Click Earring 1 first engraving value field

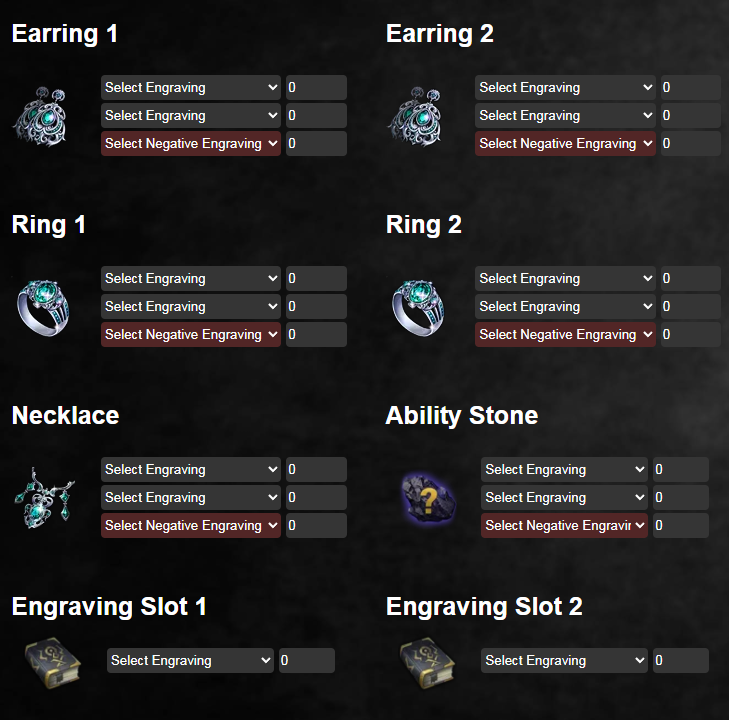316,87
